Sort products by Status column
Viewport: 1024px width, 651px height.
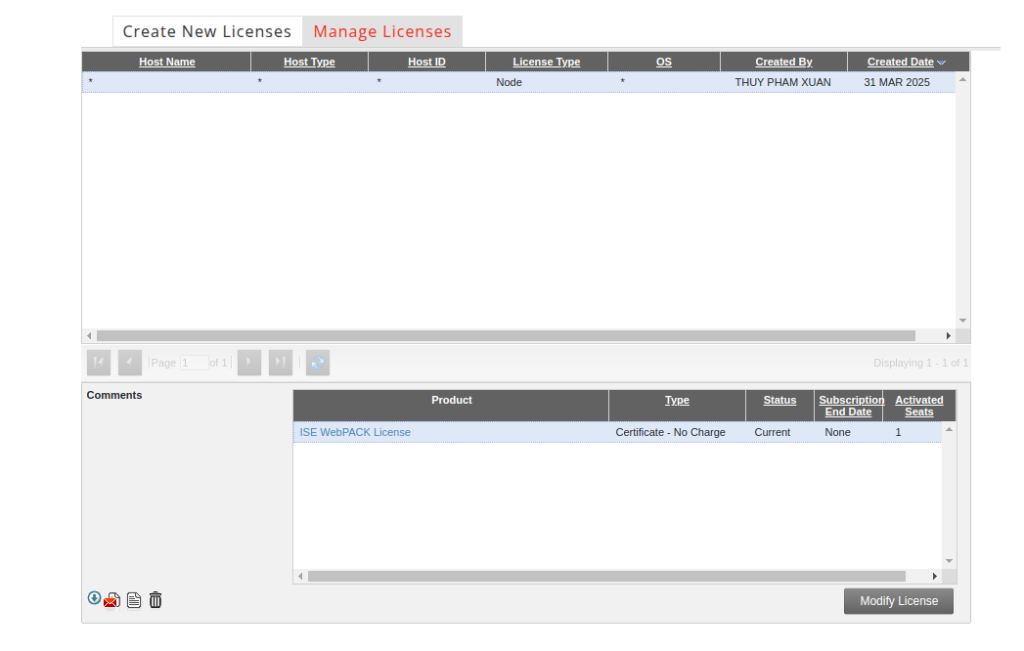pyautogui.click(x=779, y=400)
